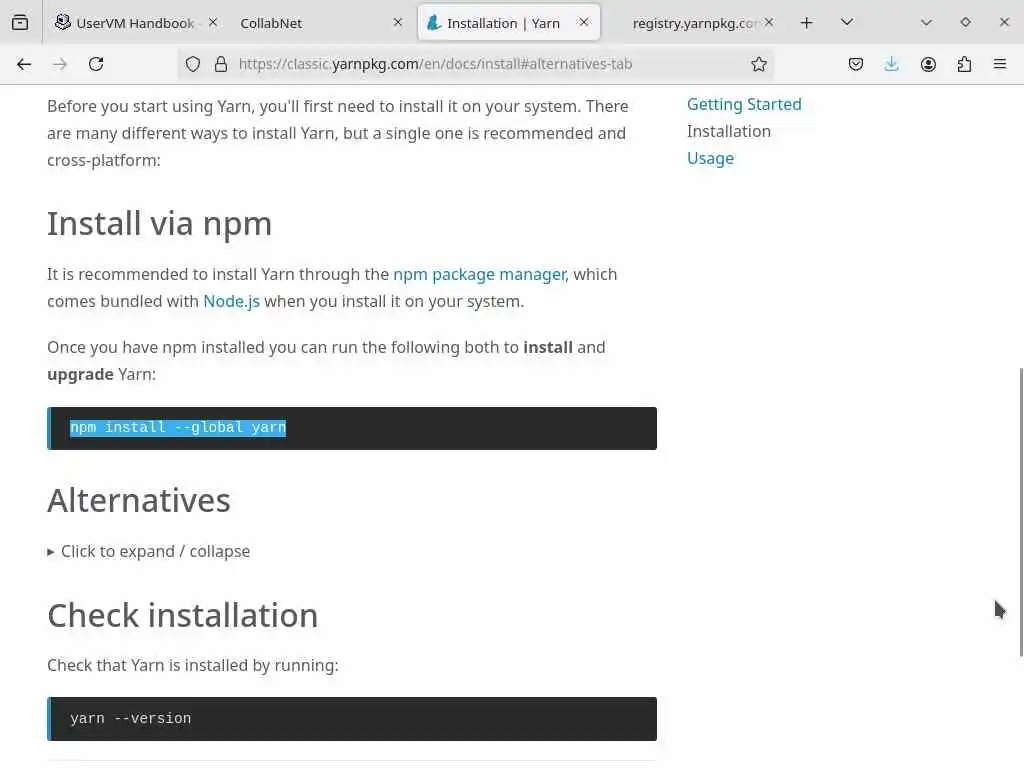
Task: Click the Install via npm heading
Action: click(159, 224)
